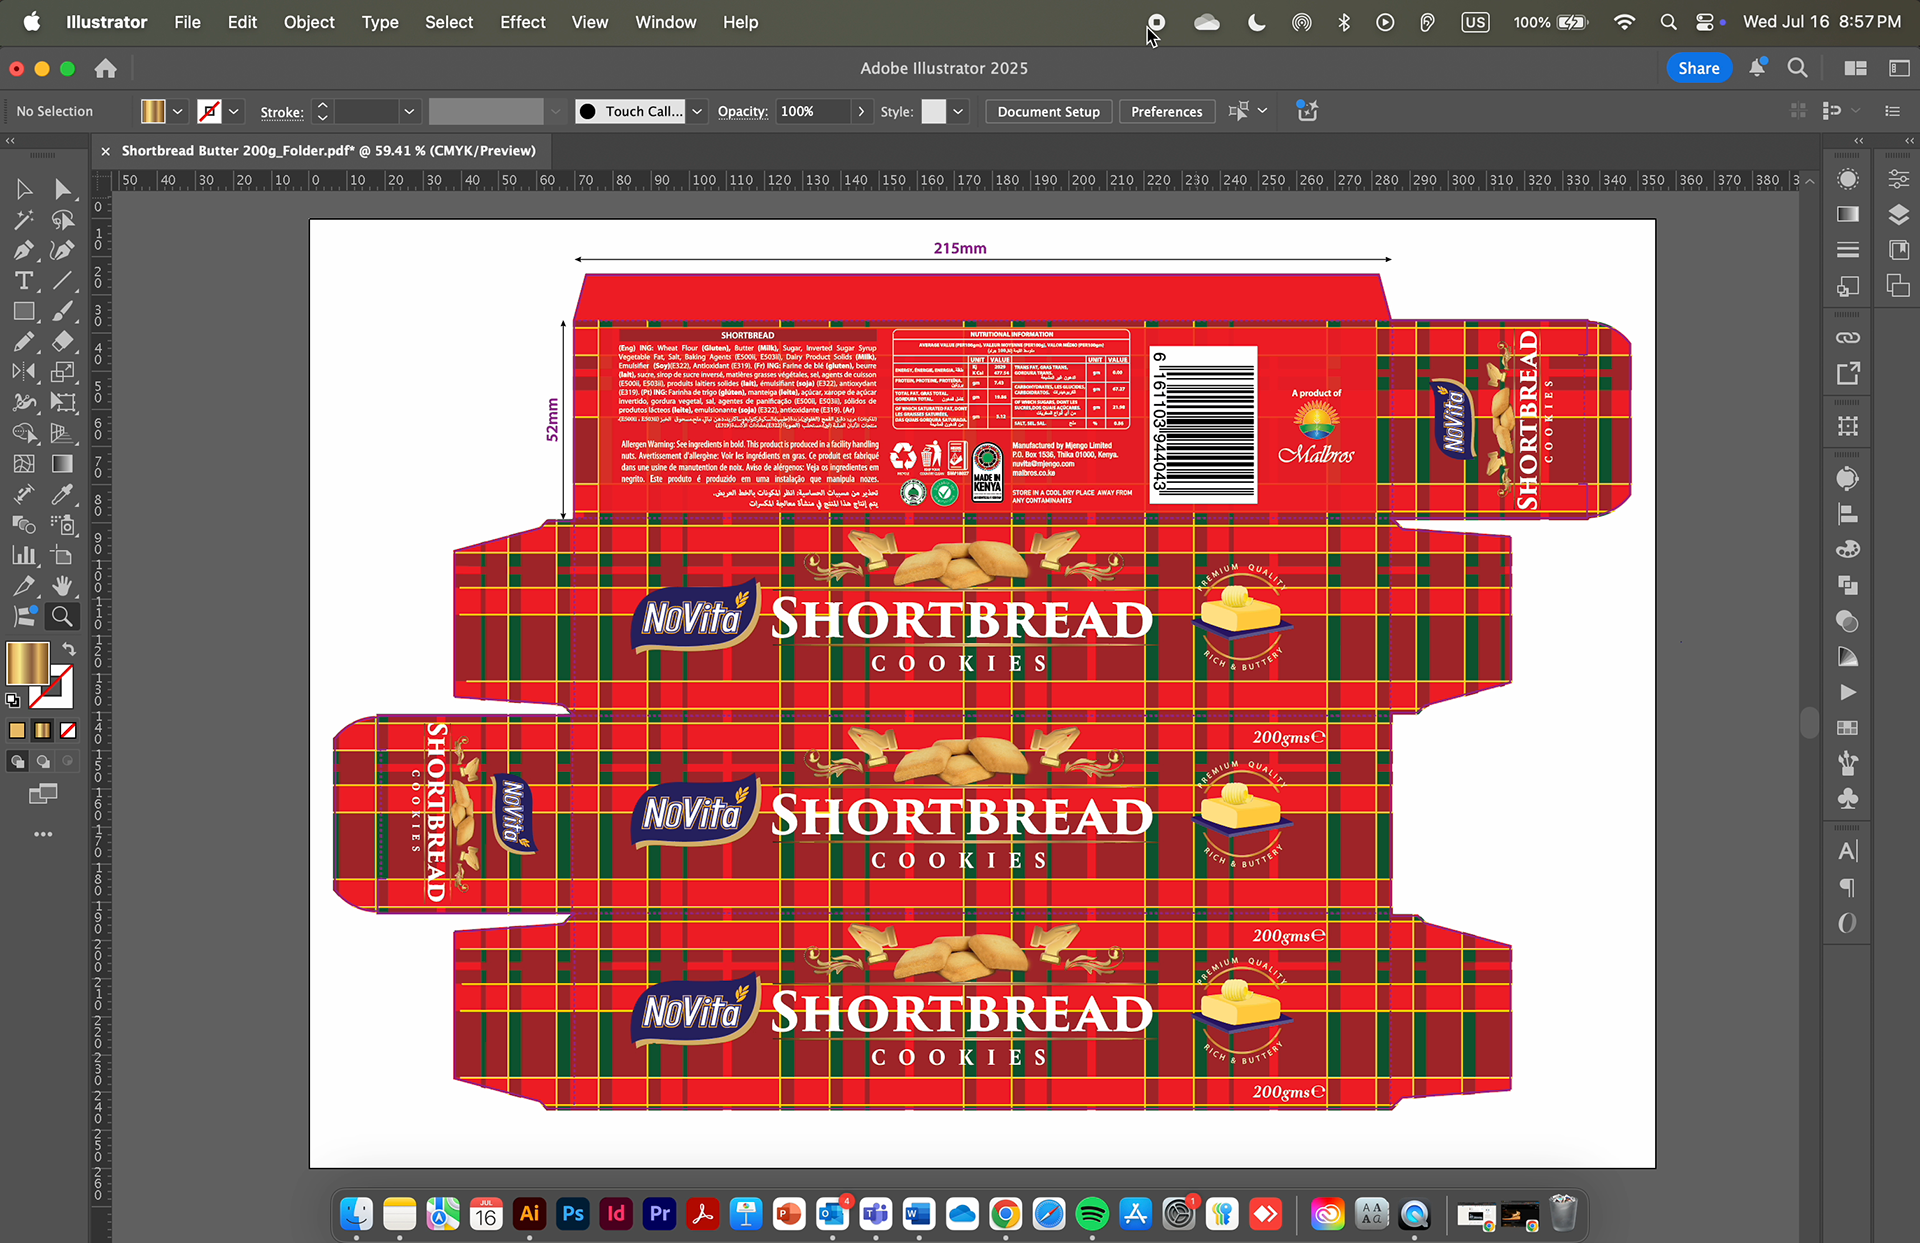Viewport: 1920px width, 1243px height.
Task: Switch to Gradient fill mode
Action: 42,731
